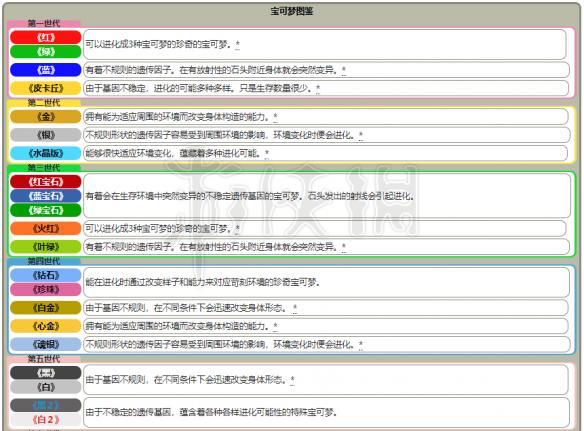
Task: Click the 水晶版 entry starting 能够很快适应
Action: point(173,153)
